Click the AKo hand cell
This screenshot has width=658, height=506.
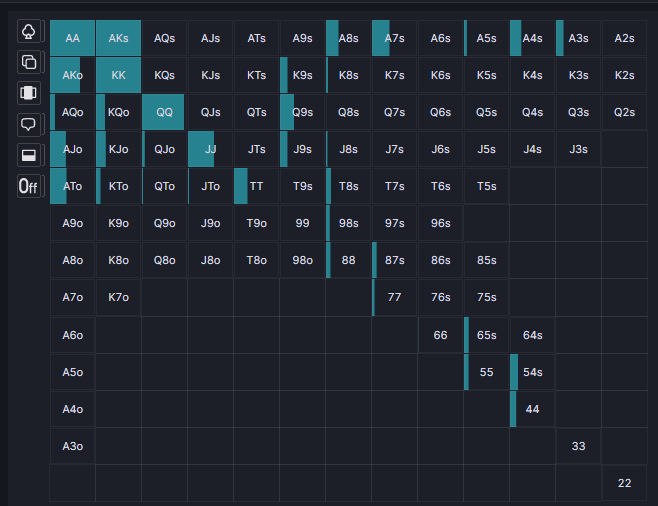click(x=72, y=75)
